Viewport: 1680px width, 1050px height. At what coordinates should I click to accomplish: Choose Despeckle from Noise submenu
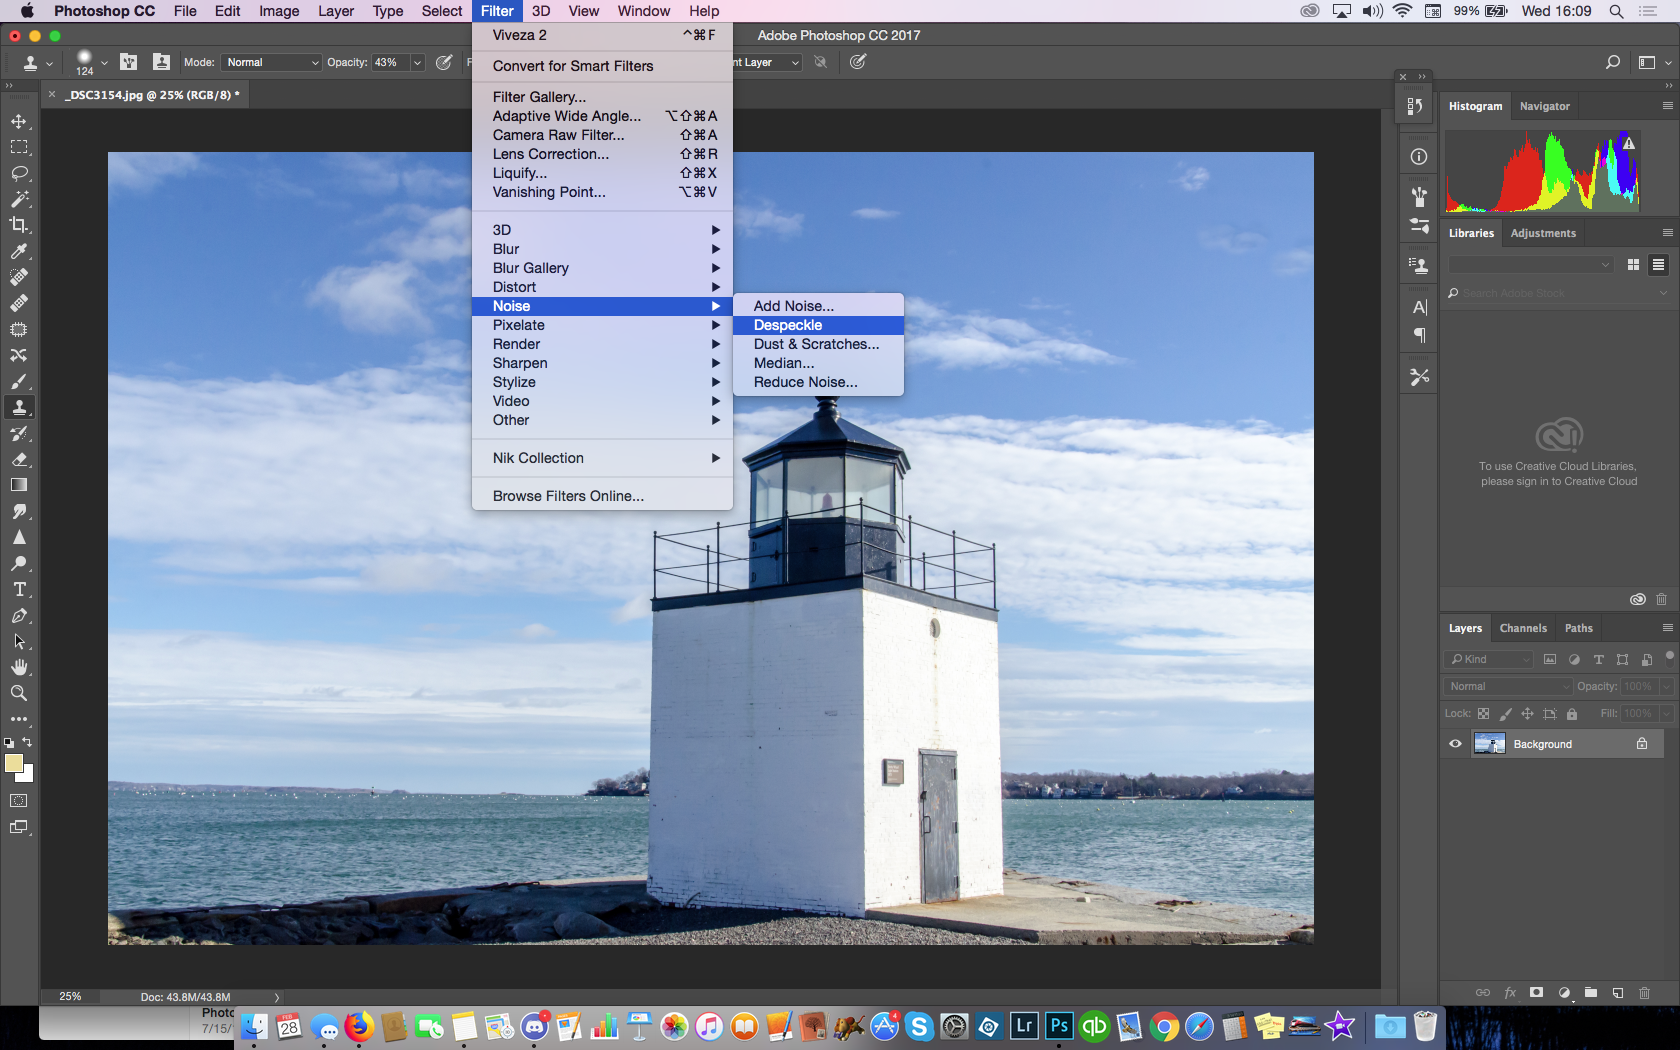pyautogui.click(x=818, y=325)
